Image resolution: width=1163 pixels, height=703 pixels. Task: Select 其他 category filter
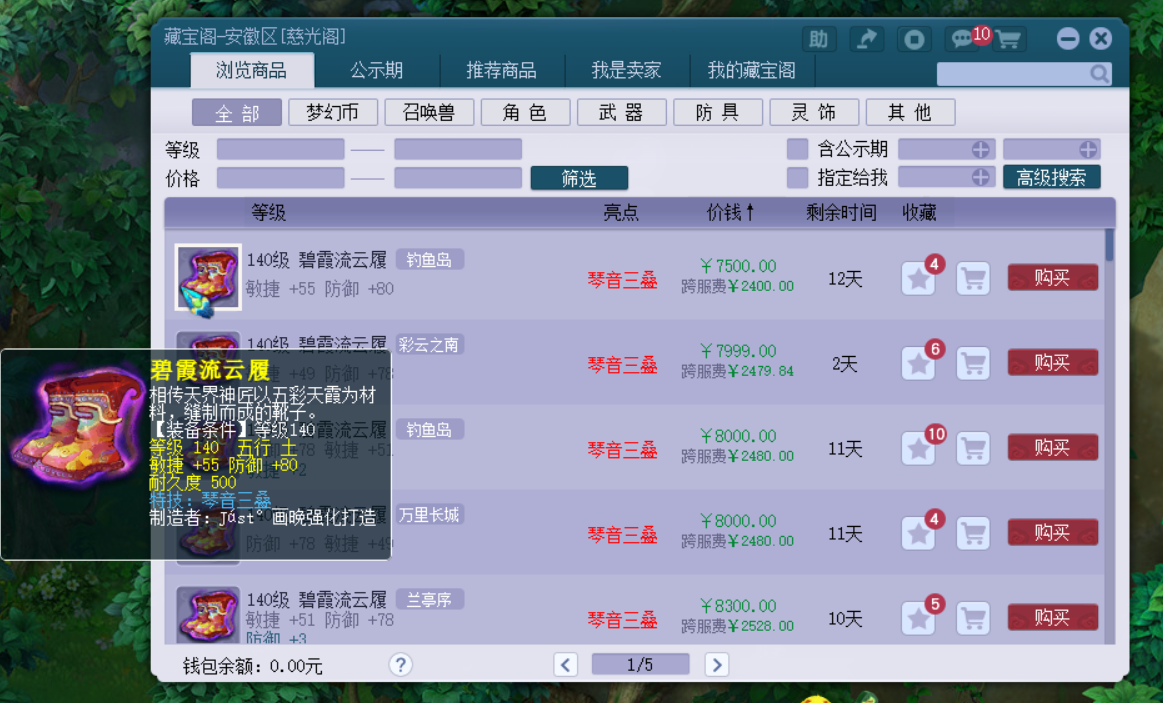[910, 113]
